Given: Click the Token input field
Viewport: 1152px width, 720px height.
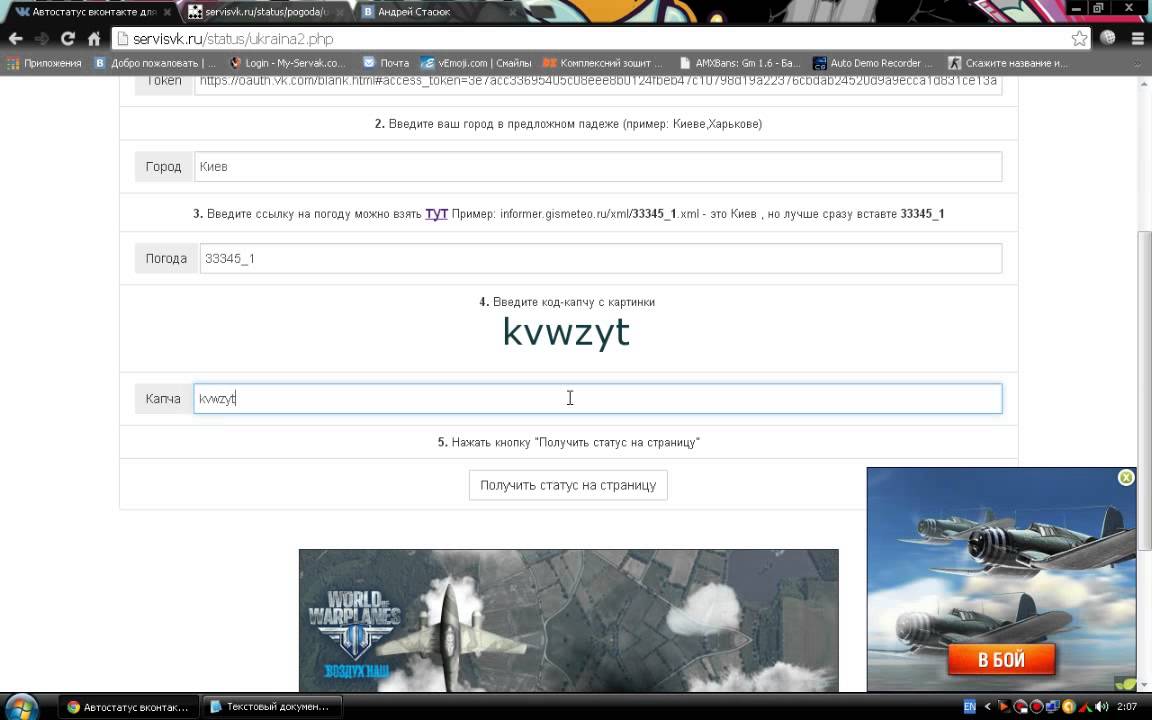Looking at the screenshot, I should (598, 84).
